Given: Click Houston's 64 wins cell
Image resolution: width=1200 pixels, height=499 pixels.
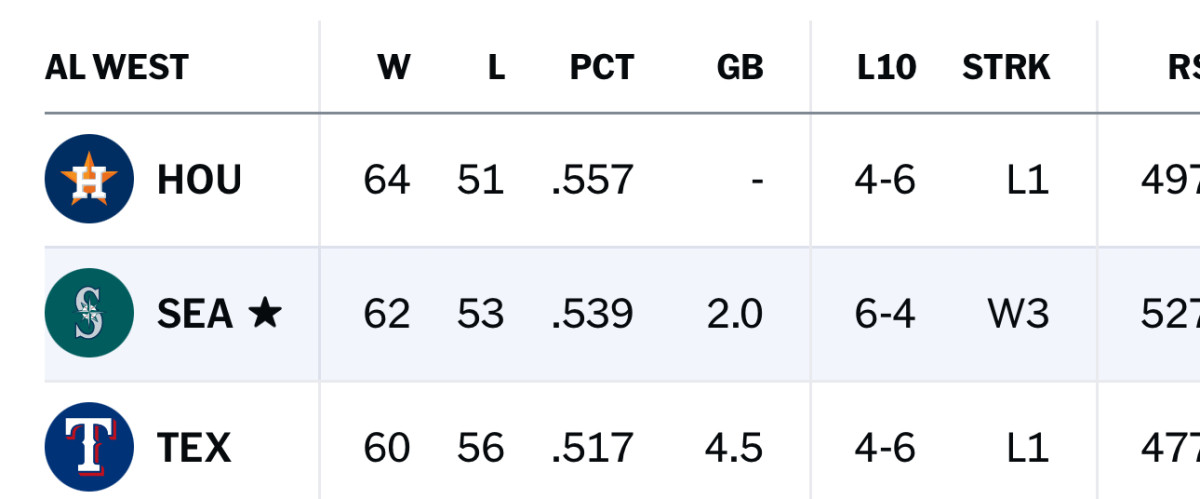Looking at the screenshot, I should pyautogui.click(x=386, y=180).
